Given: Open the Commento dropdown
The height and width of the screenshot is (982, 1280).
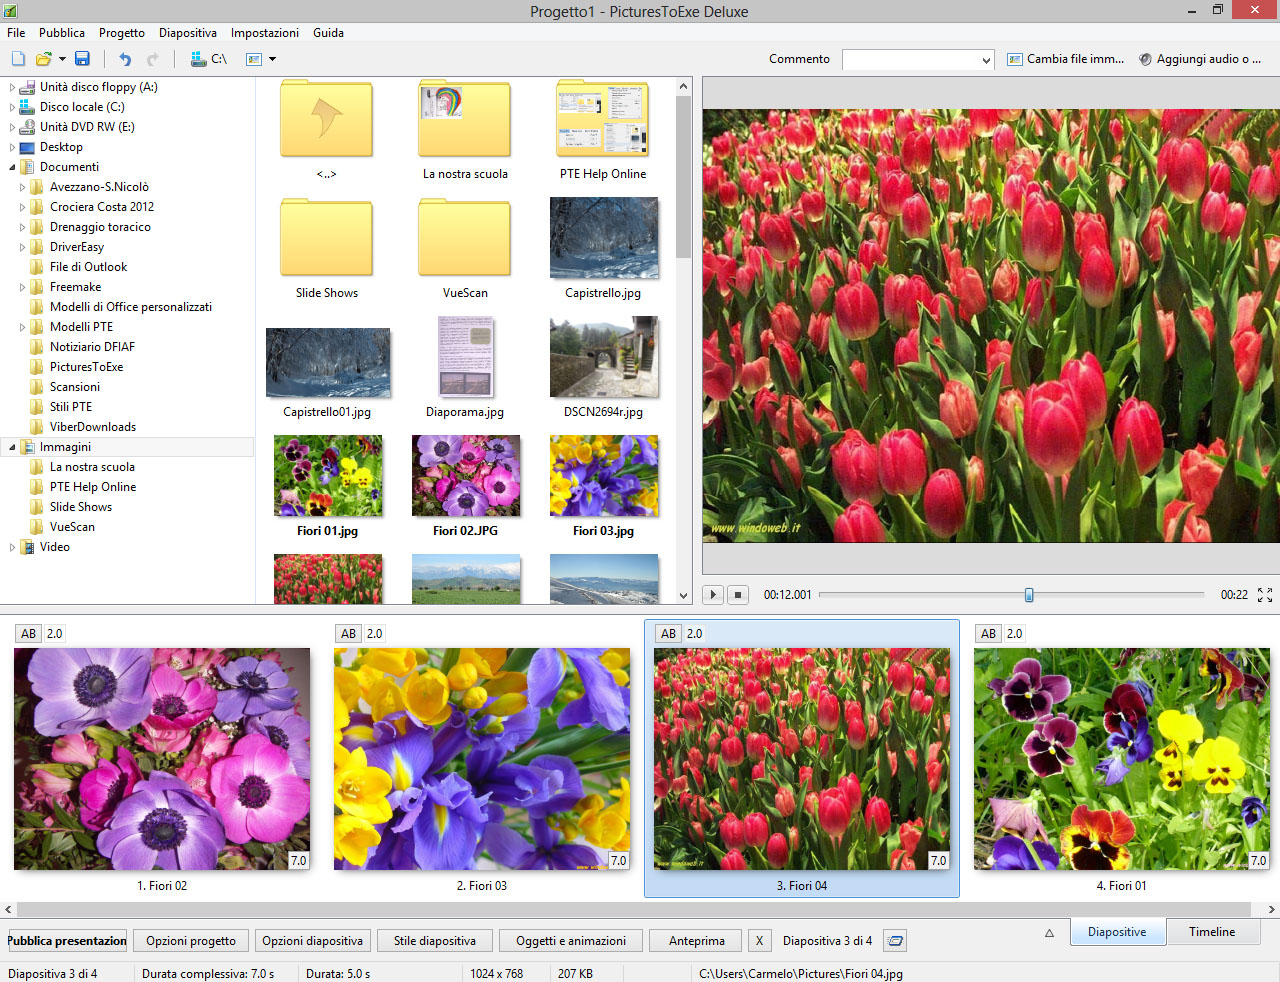Looking at the screenshot, I should click(985, 60).
